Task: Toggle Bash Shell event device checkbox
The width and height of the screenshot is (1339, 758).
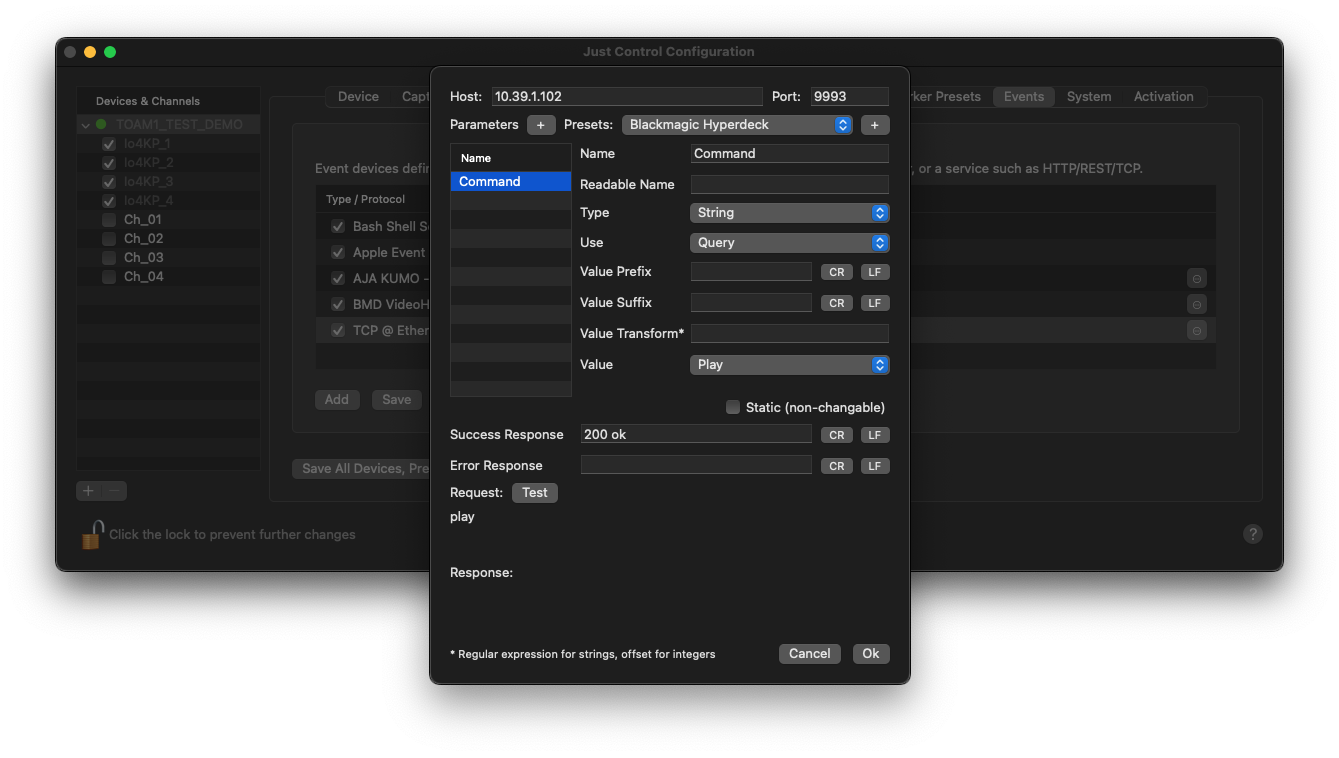Action: pos(338,227)
